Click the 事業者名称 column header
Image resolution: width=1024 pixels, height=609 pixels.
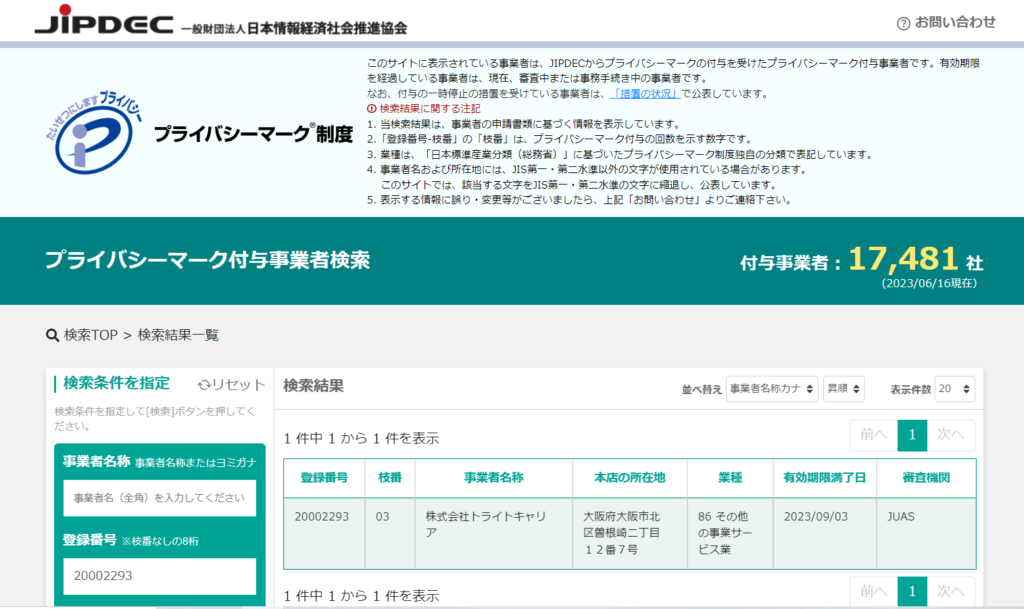pos(494,478)
